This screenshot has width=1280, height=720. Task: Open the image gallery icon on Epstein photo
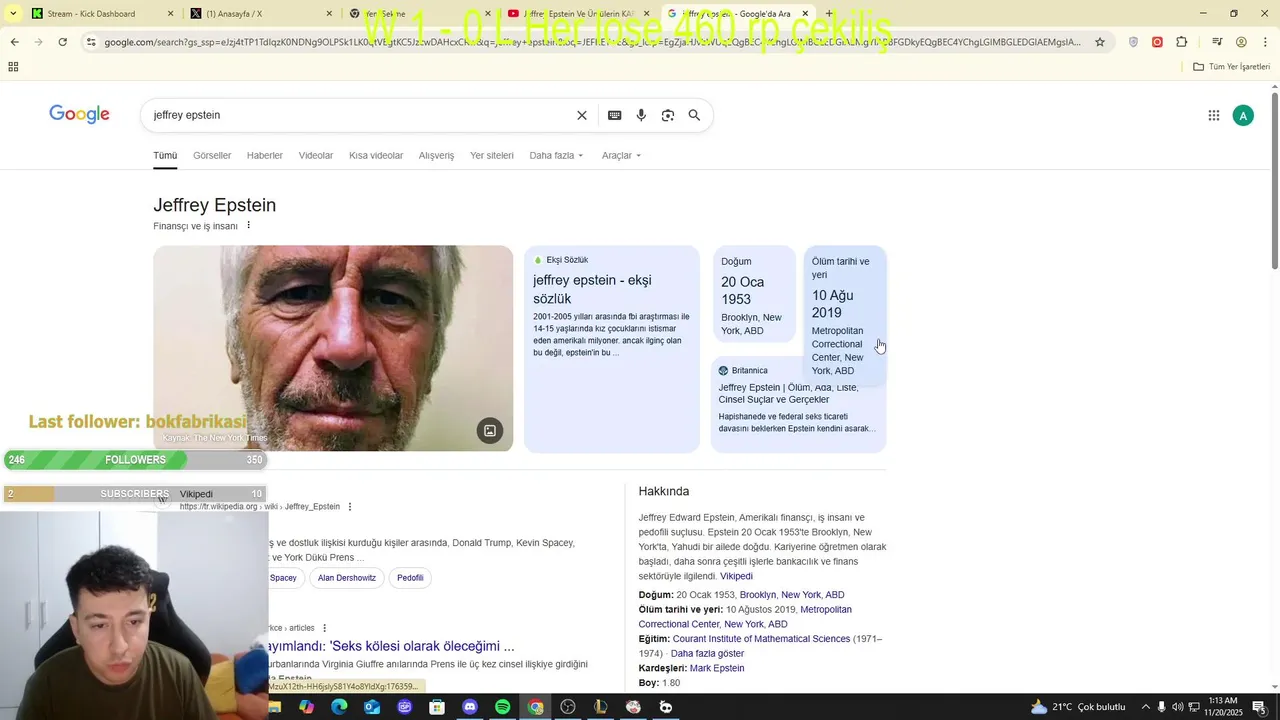490,431
